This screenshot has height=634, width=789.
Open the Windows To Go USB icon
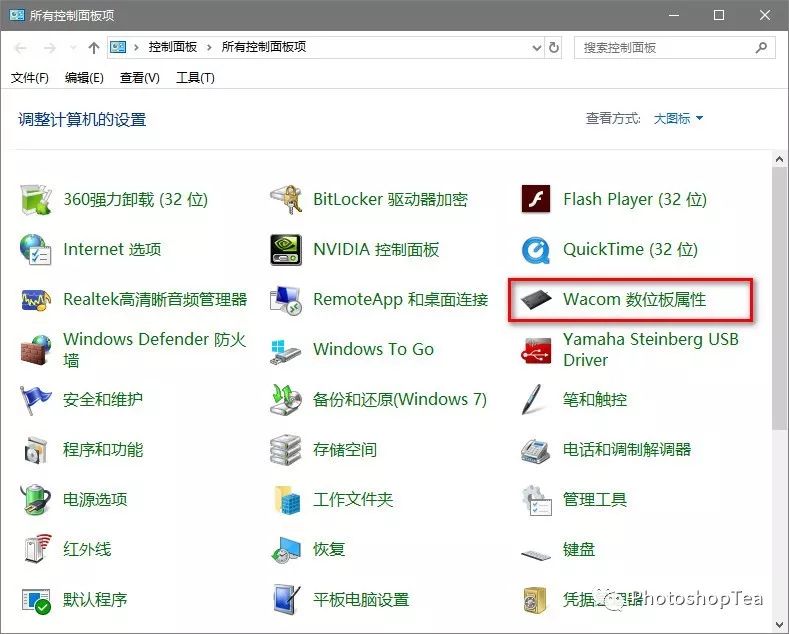click(286, 351)
